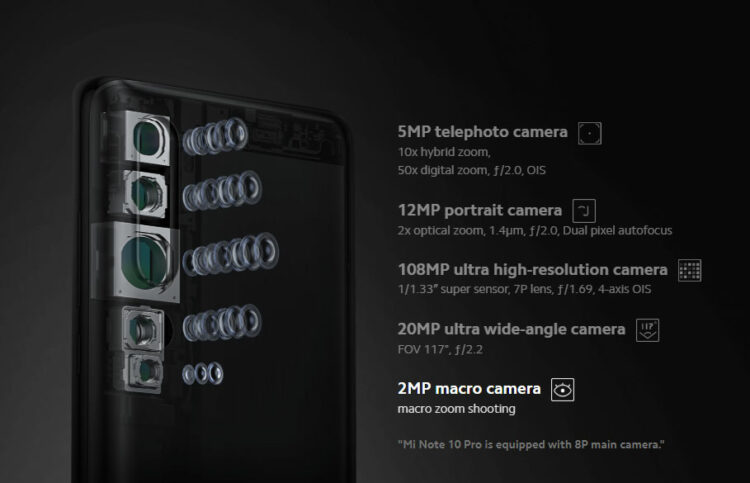The height and width of the screenshot is (483, 750).
Task: Click the large 108MP main sensor module
Action: [146, 262]
